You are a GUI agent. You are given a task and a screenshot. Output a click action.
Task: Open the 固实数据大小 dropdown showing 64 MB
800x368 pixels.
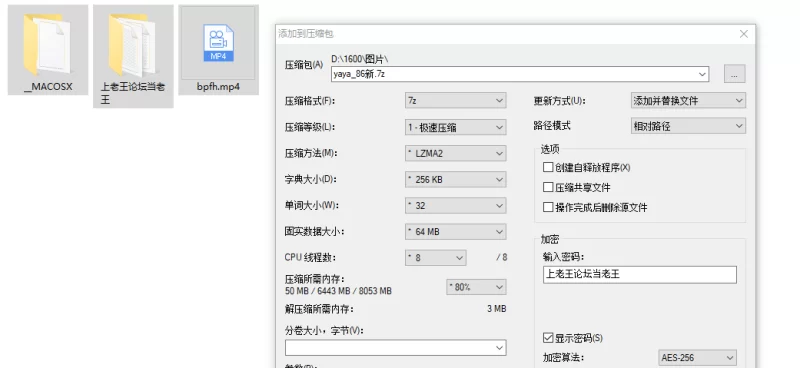pyautogui.click(x=456, y=232)
